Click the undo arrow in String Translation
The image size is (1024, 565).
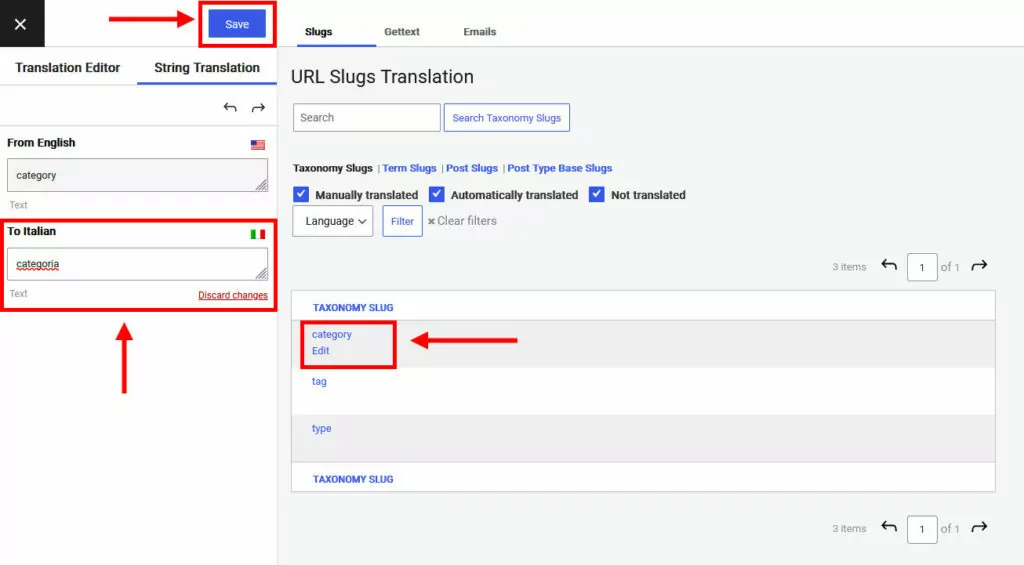[230, 108]
